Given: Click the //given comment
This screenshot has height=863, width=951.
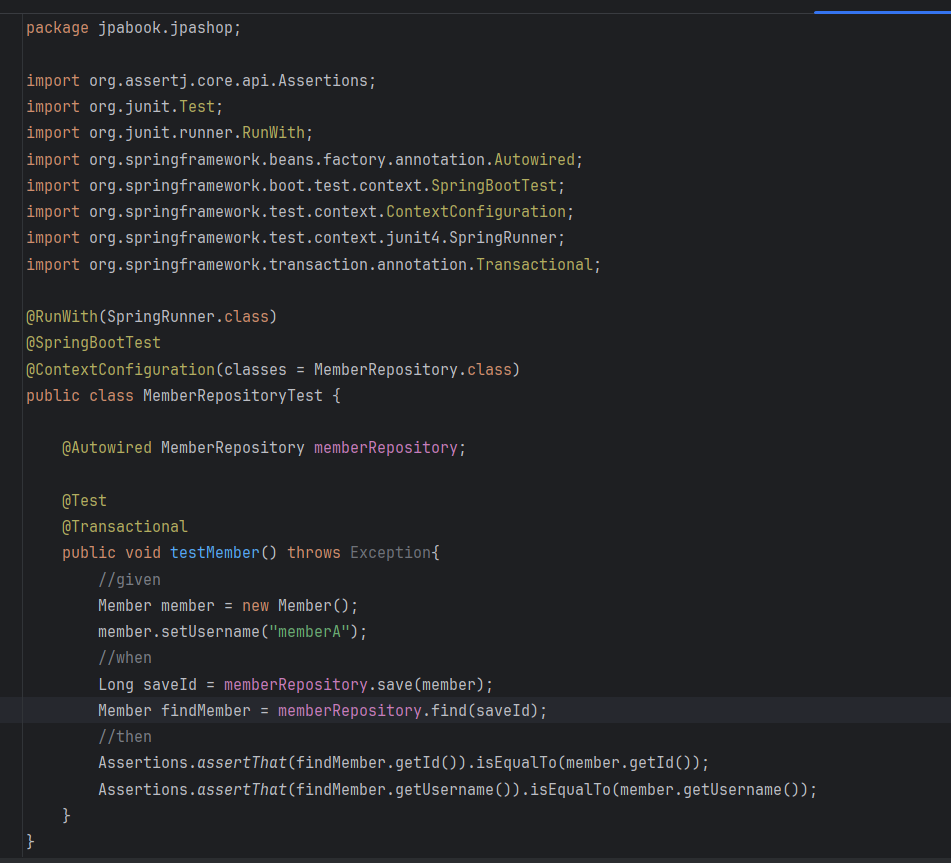Looking at the screenshot, I should 129,580.
